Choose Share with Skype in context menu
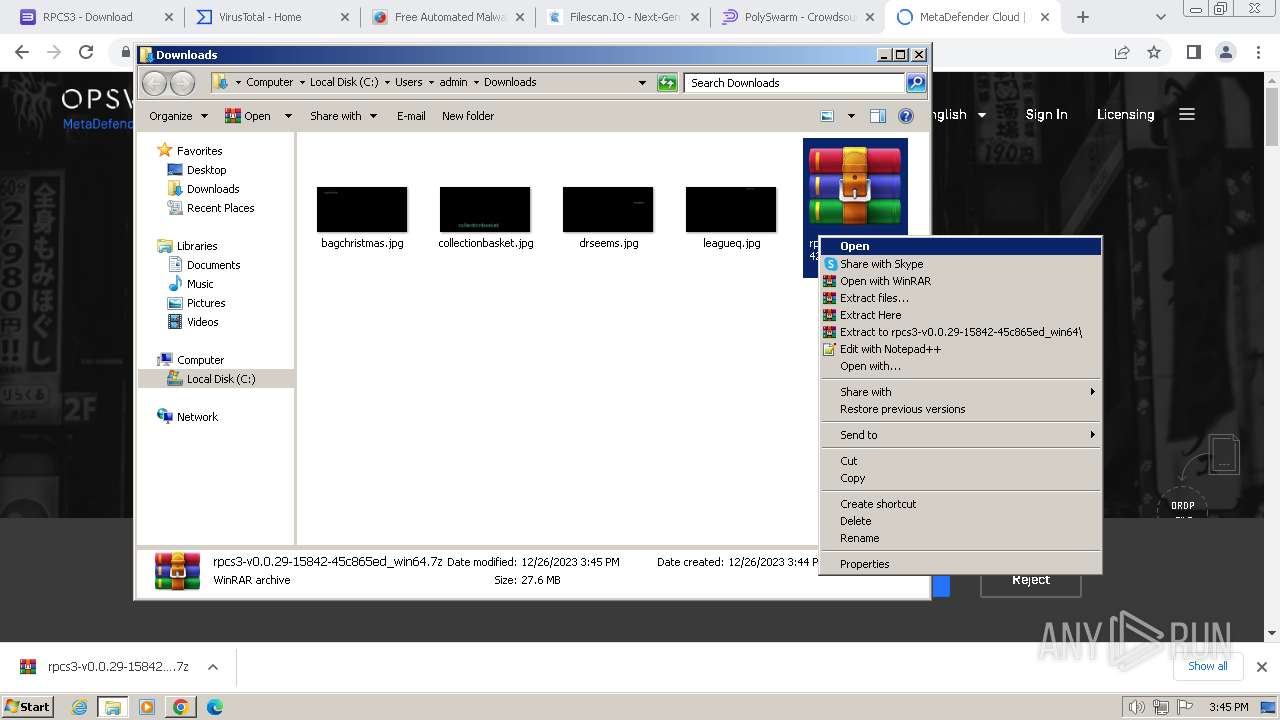 point(960,264)
